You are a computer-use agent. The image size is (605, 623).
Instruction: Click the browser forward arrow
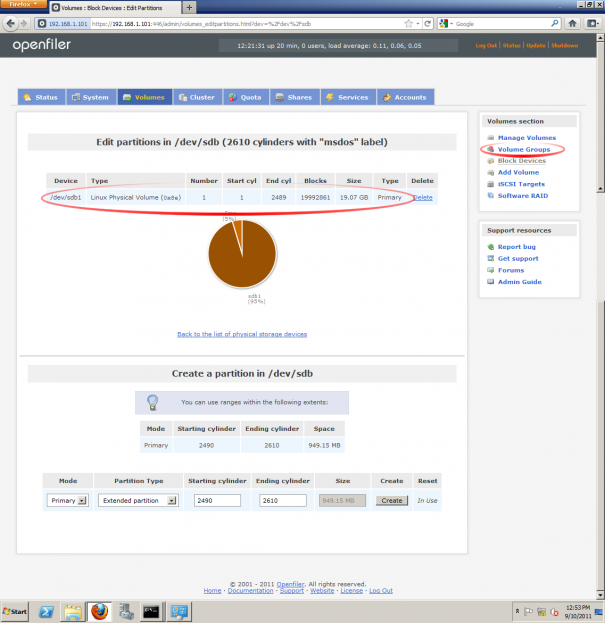pos(24,23)
